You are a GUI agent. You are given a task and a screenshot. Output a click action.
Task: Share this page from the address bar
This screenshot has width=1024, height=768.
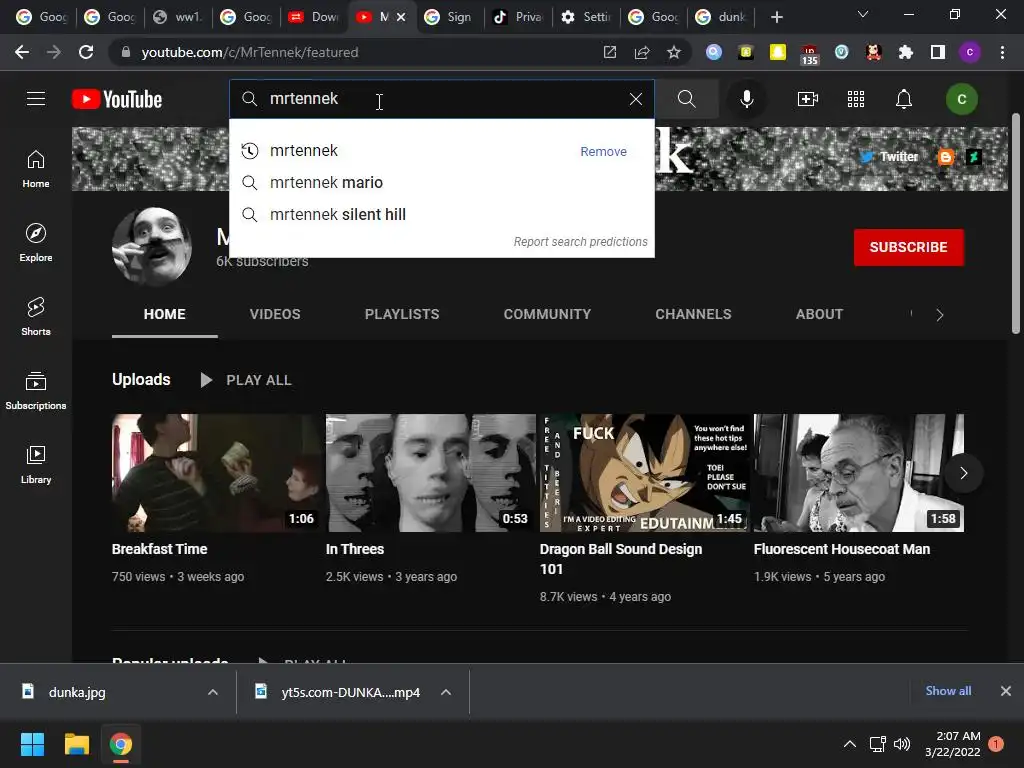coord(642,52)
